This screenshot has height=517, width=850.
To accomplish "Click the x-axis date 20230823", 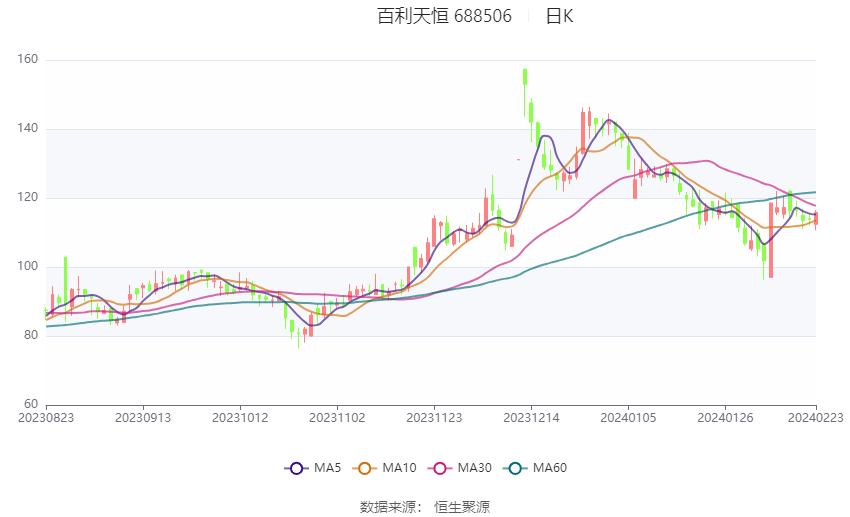I will (x=46, y=418).
